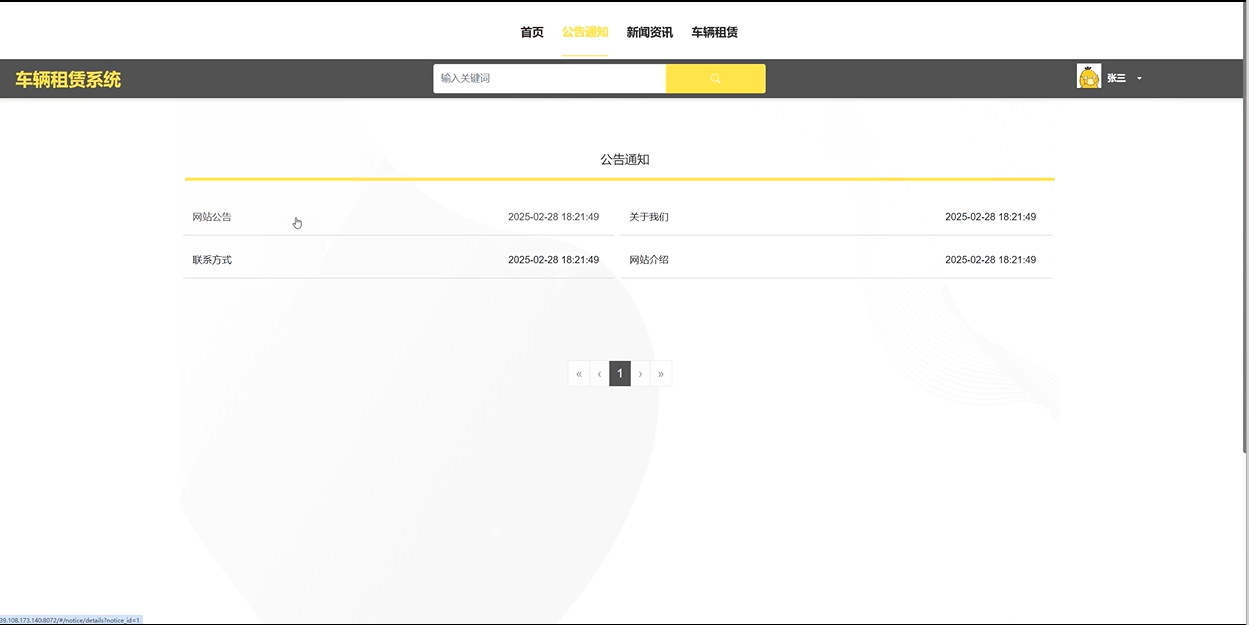Screen dimensions: 1249x625
Task: Click the date beside 网站介绍
Action: click(x=990, y=260)
